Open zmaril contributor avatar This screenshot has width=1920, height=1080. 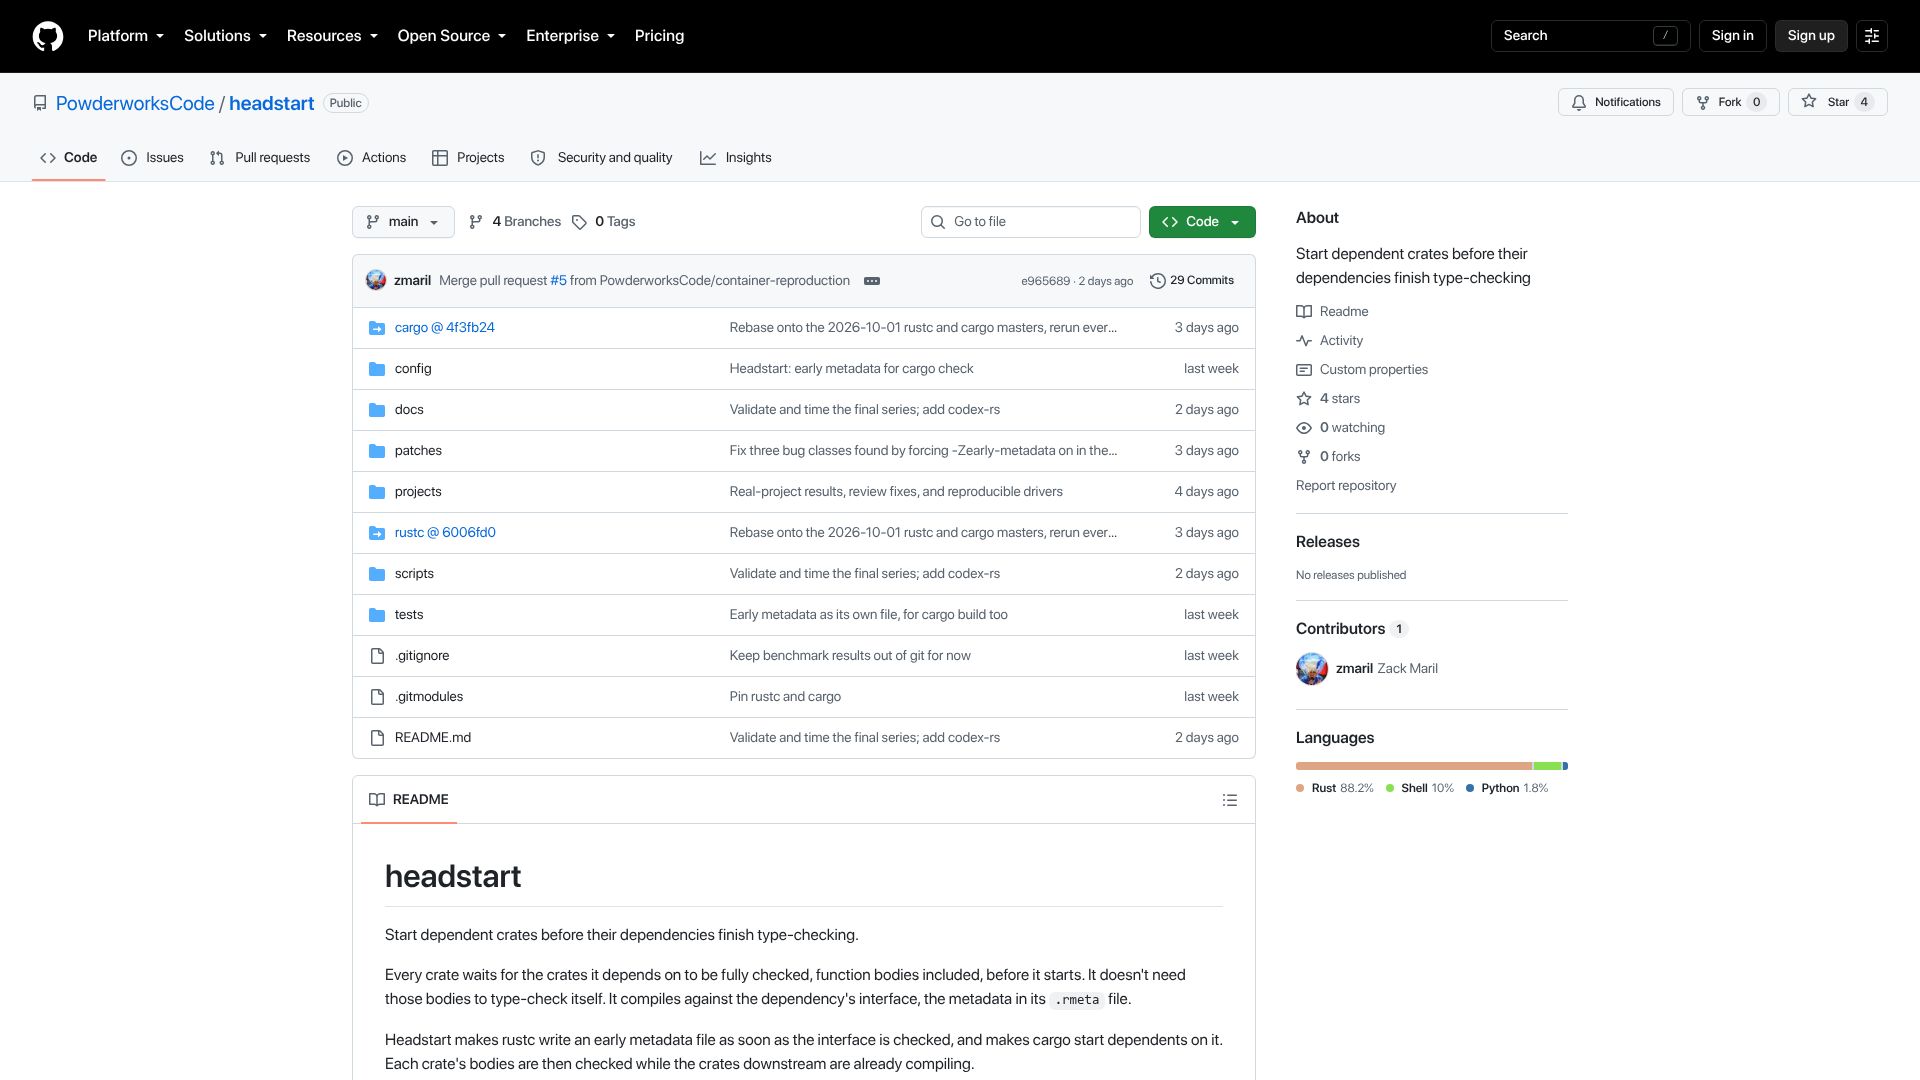click(x=1312, y=668)
